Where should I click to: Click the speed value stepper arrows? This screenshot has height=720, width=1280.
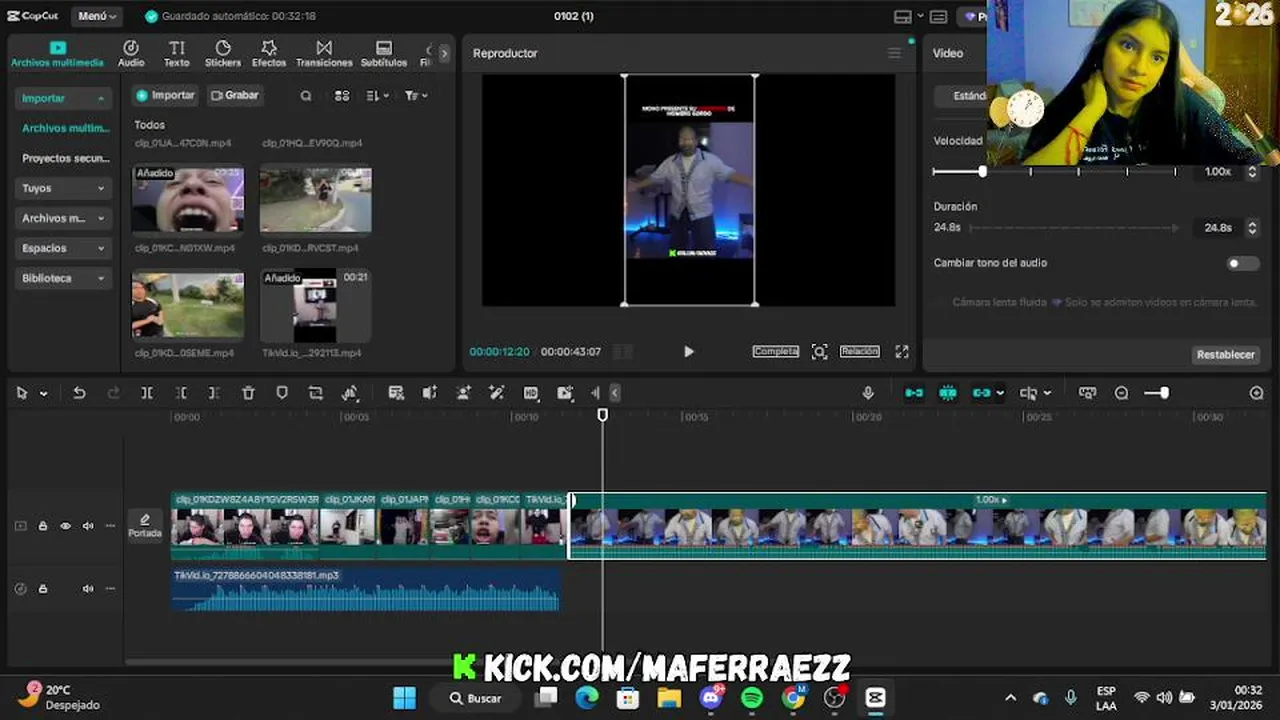tap(1252, 172)
